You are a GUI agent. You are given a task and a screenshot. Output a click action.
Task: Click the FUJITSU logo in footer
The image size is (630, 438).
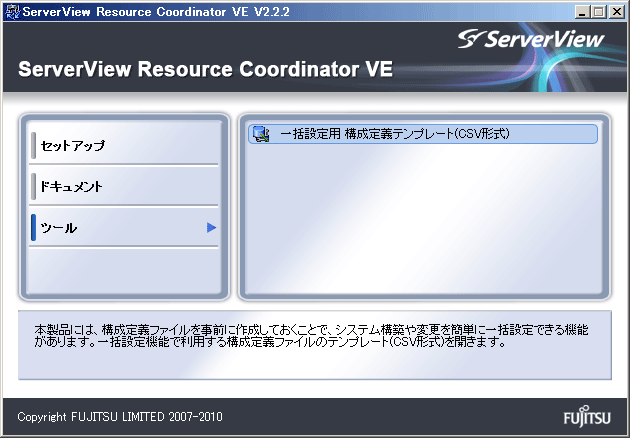point(587,416)
